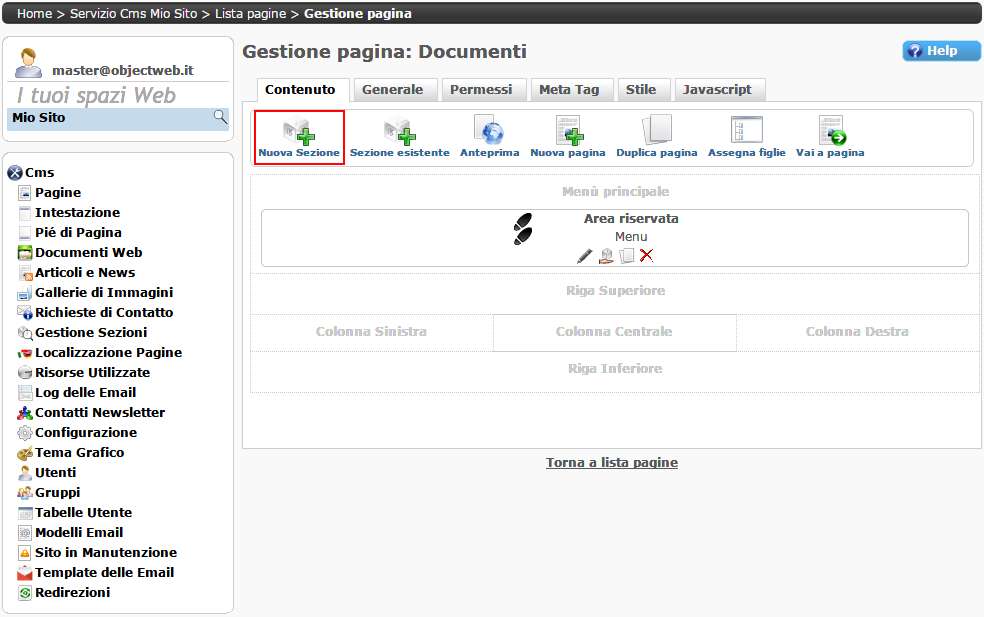Click the Duplica pagina icon
This screenshot has width=984, height=617.
(656, 132)
